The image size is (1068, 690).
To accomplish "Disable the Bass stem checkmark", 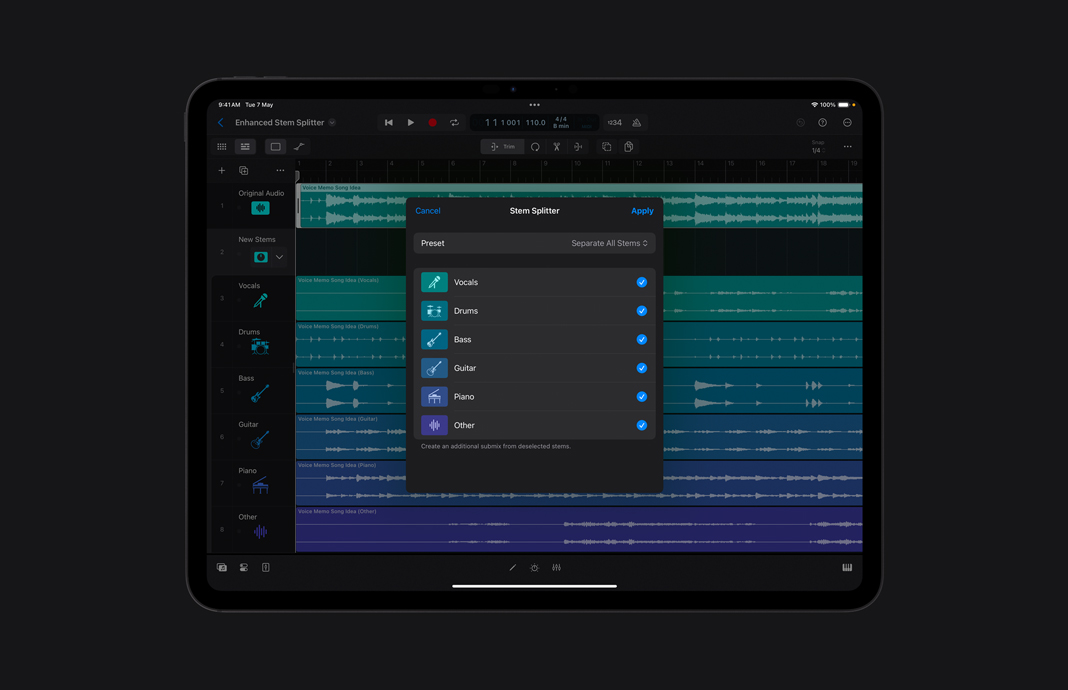I will click(x=642, y=339).
